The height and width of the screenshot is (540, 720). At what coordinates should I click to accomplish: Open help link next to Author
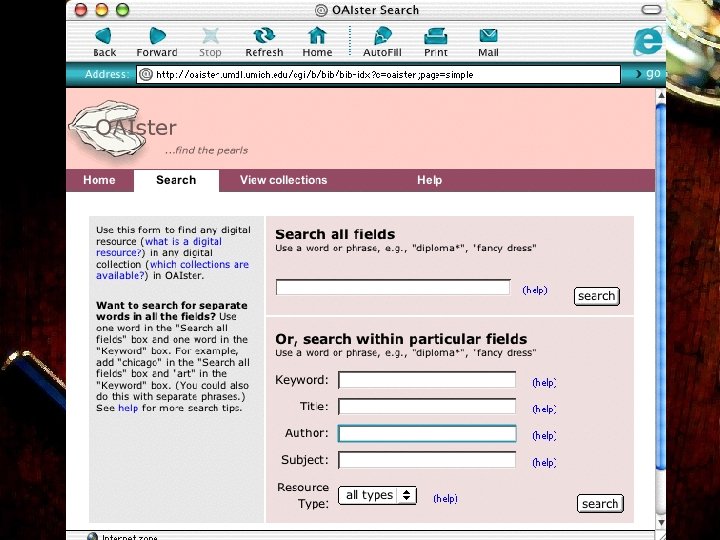click(544, 435)
